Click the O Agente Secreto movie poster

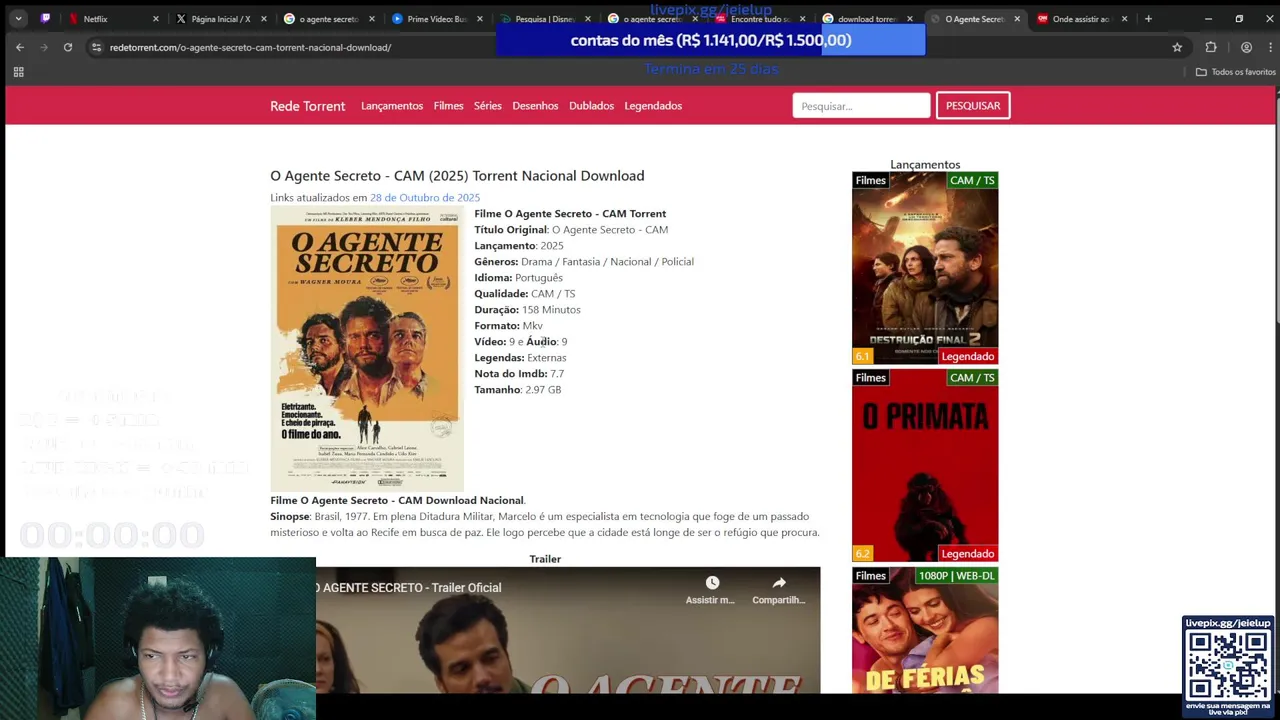367,349
